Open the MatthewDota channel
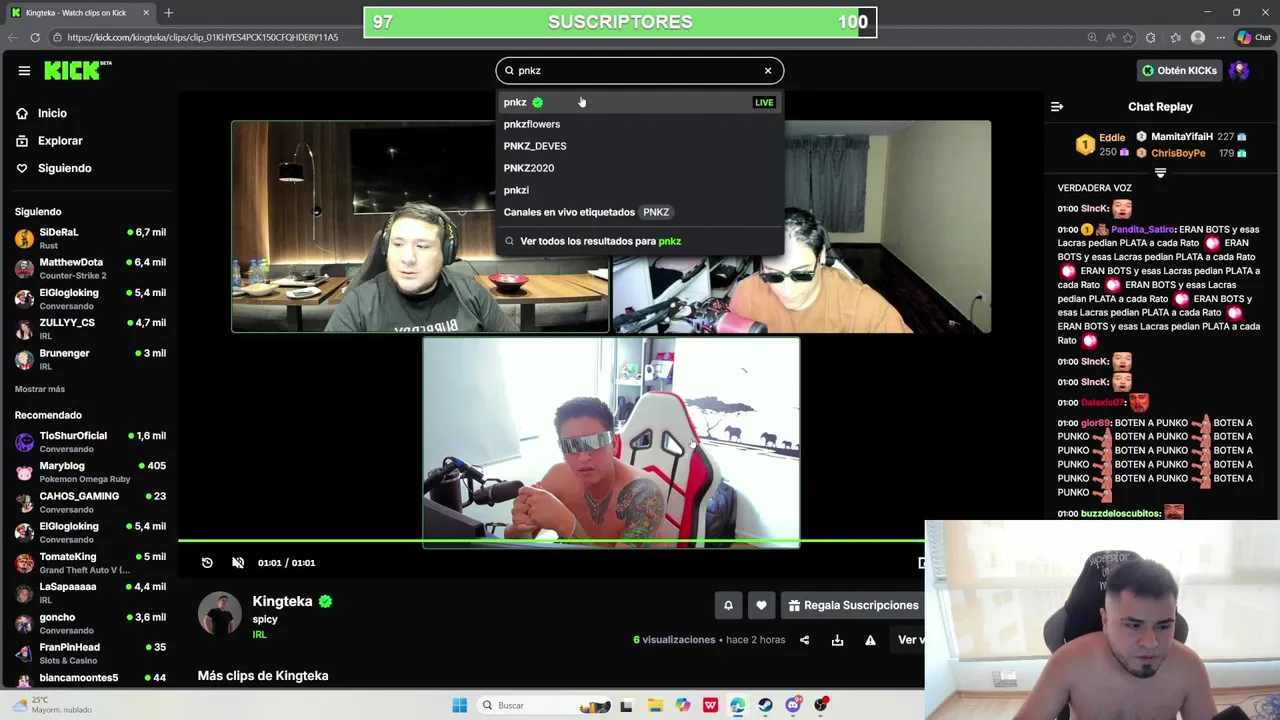Image resolution: width=1280 pixels, height=720 pixels. (90, 268)
